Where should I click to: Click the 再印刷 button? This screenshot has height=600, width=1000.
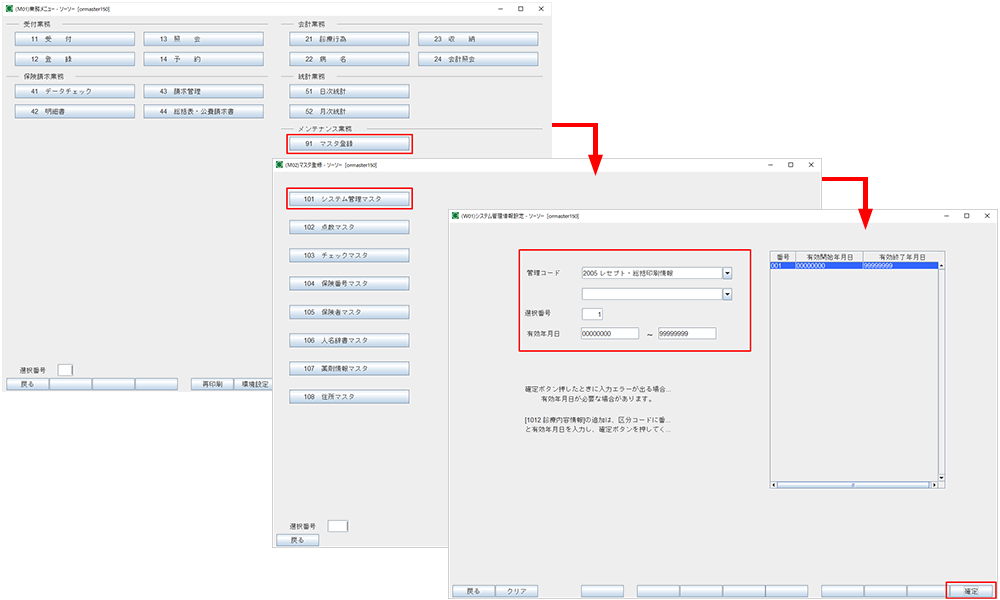coord(211,384)
